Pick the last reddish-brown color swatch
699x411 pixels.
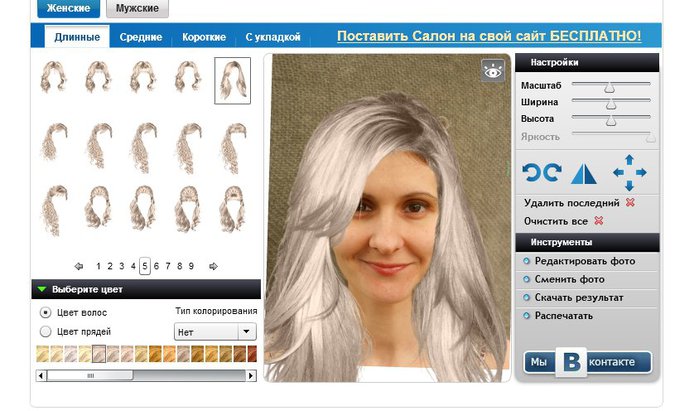(252, 354)
